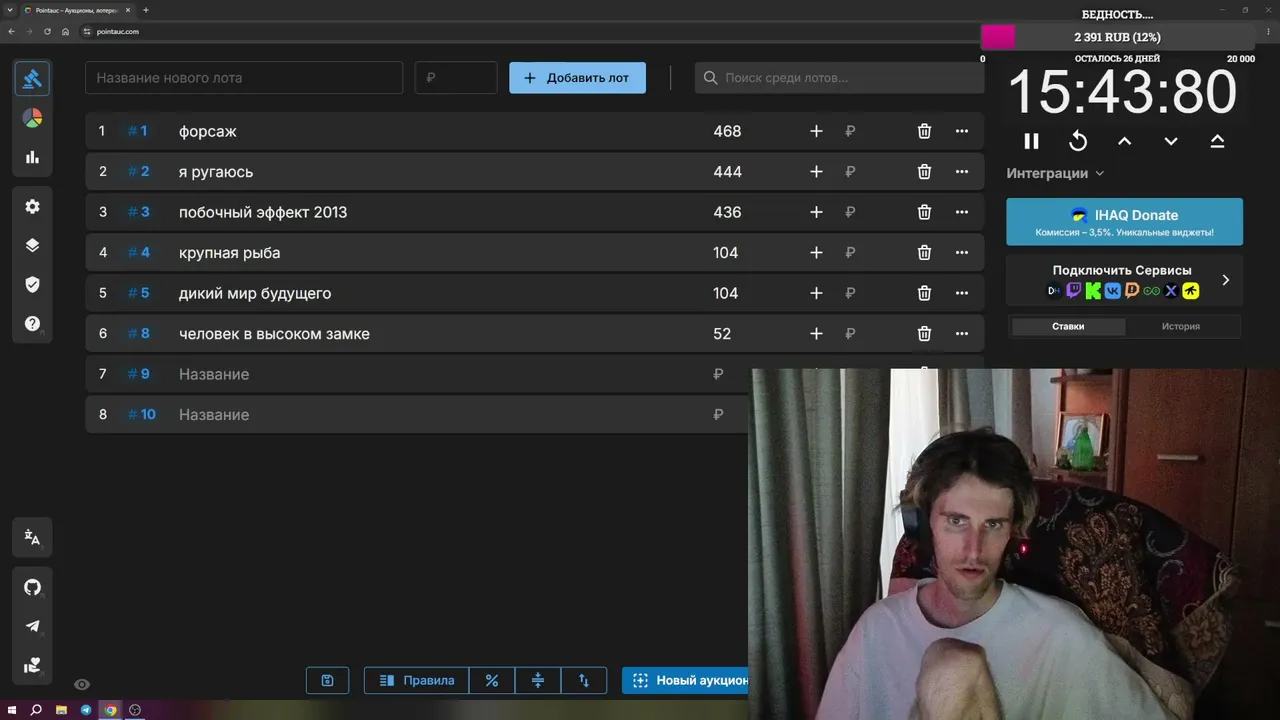The image size is (1280, 720).
Task: Open more options for человек в высоком замке
Action: [x=962, y=334]
